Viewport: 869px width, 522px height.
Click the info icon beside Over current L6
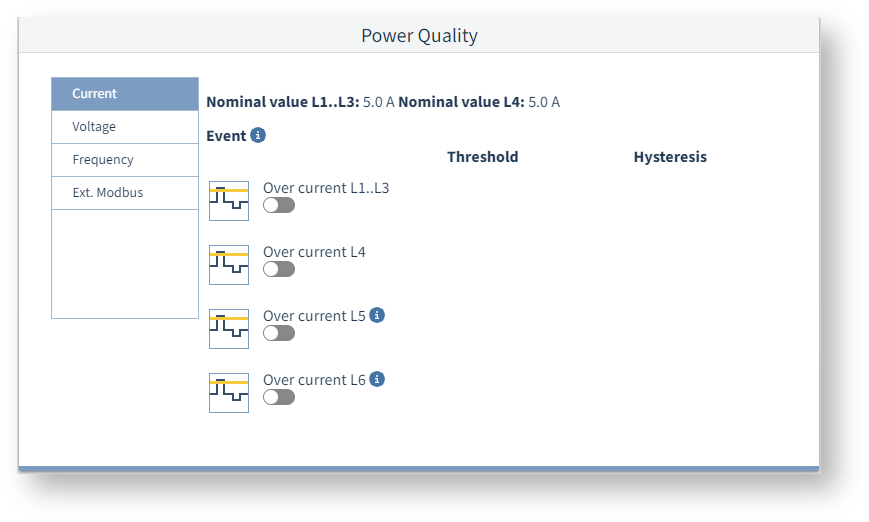point(377,379)
